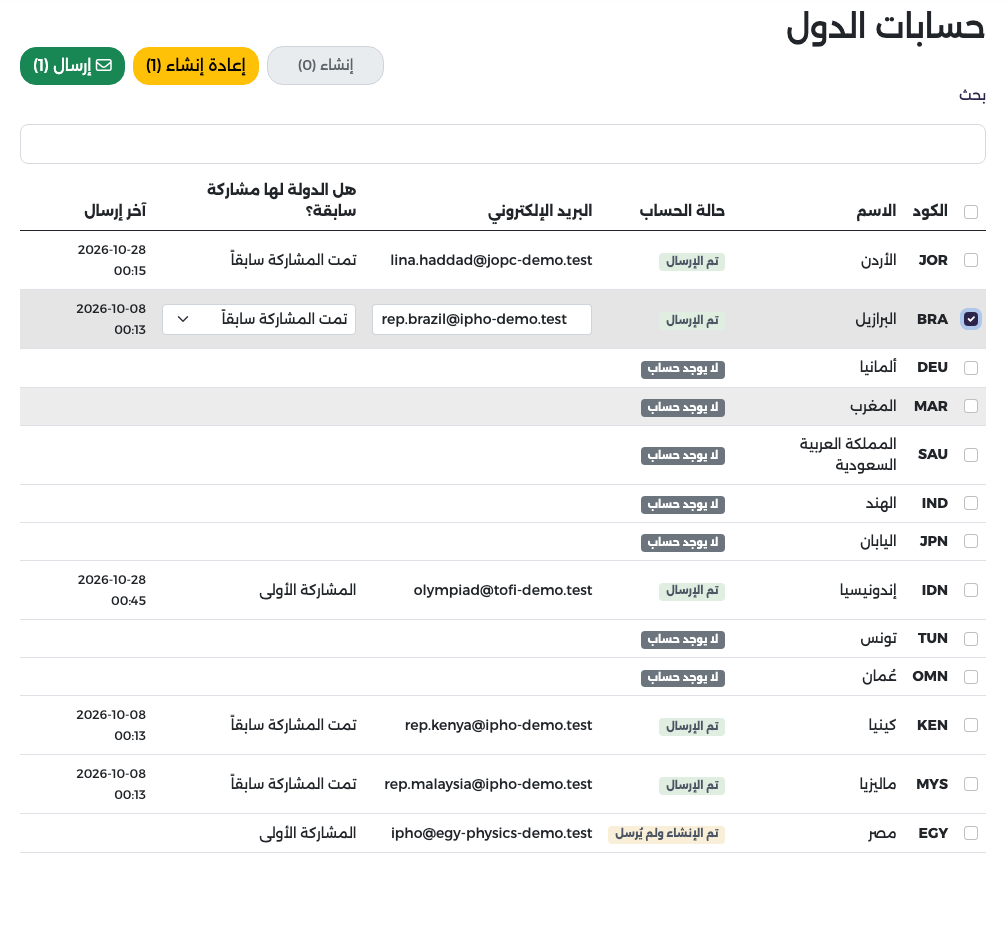Select the TUN تونس row checkbox
This screenshot has height=933, width=1006.
pyautogui.click(x=971, y=638)
